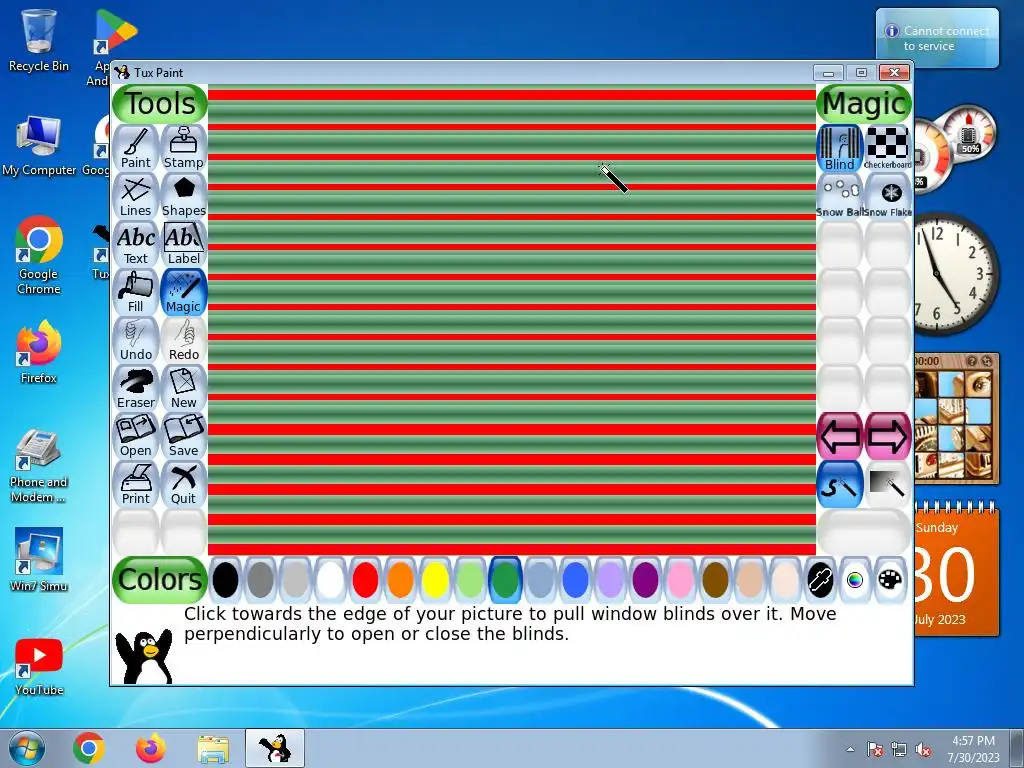Undo the last action

(x=136, y=340)
